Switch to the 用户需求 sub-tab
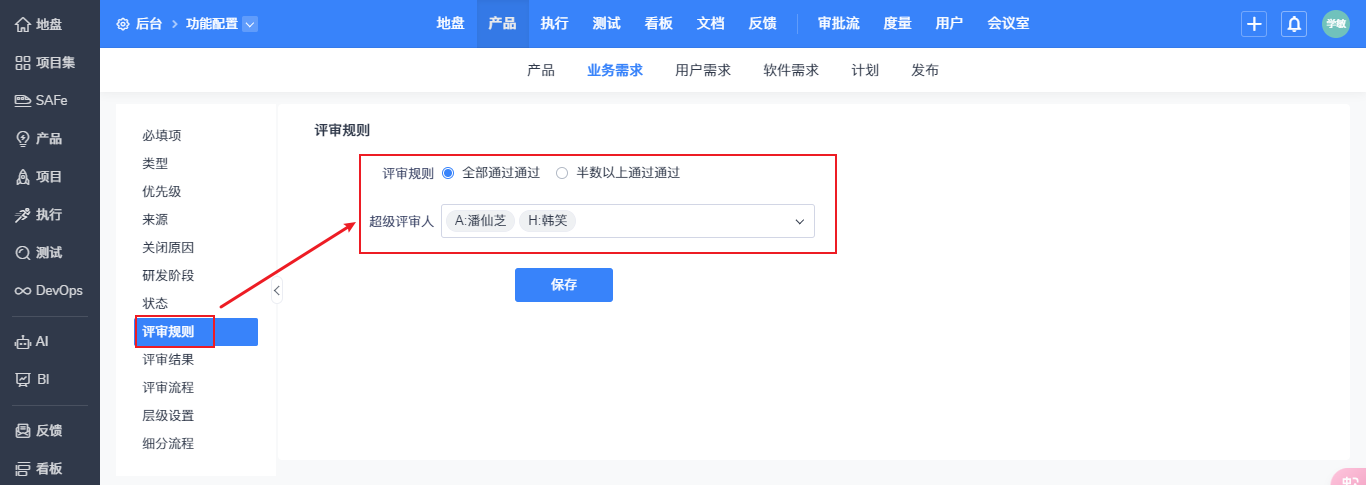 click(703, 70)
